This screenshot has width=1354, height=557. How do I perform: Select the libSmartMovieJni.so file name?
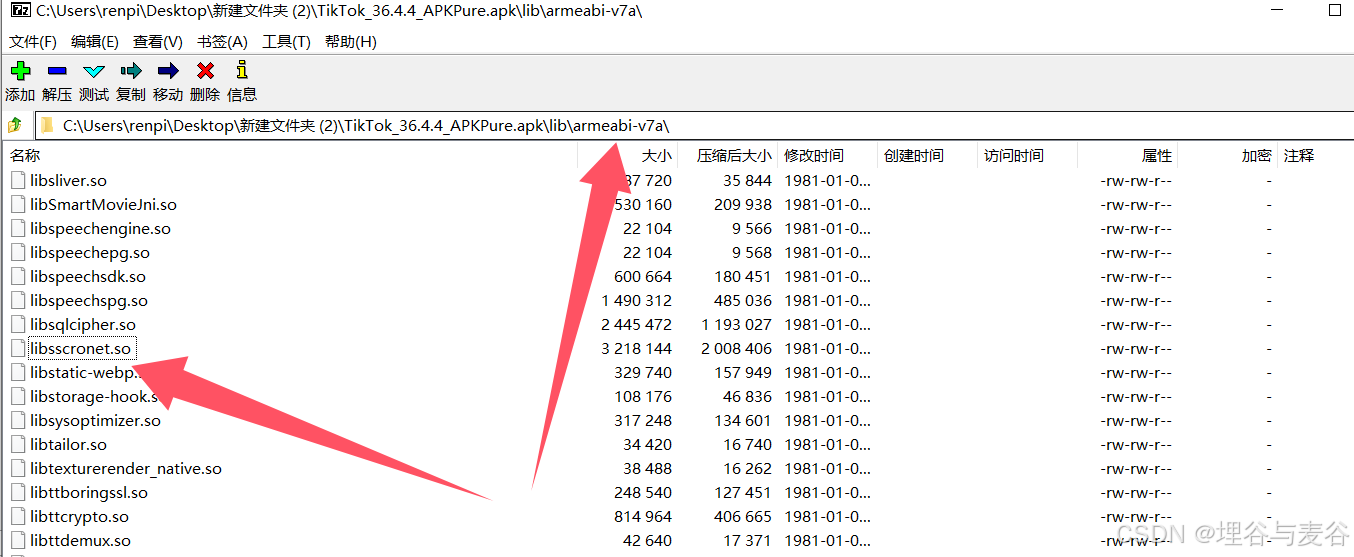point(103,205)
